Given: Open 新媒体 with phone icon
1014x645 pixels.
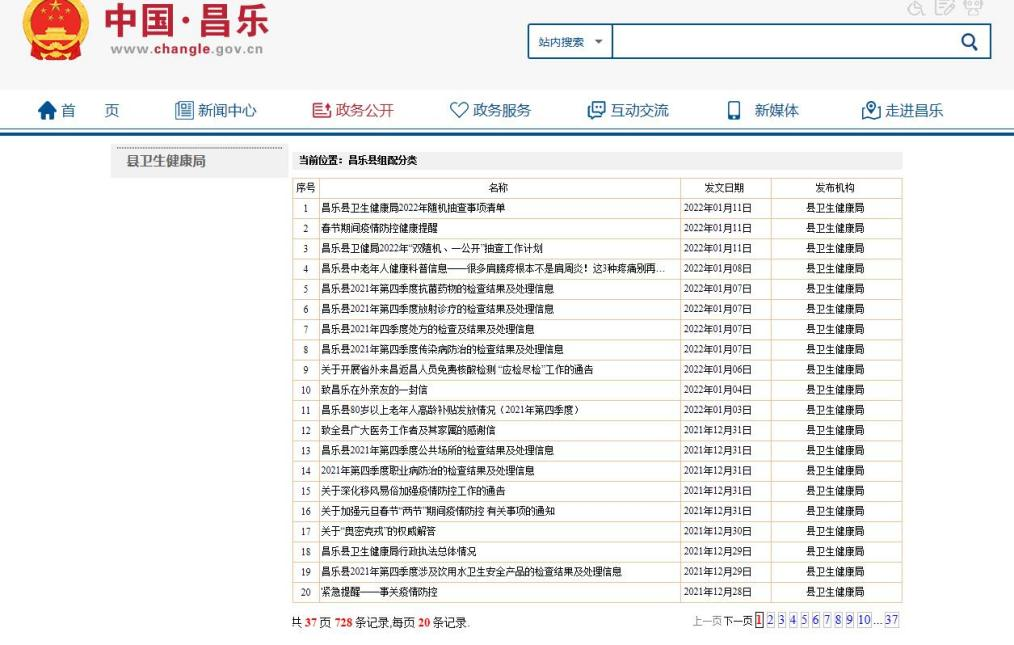Looking at the screenshot, I should pyautogui.click(x=763, y=111).
